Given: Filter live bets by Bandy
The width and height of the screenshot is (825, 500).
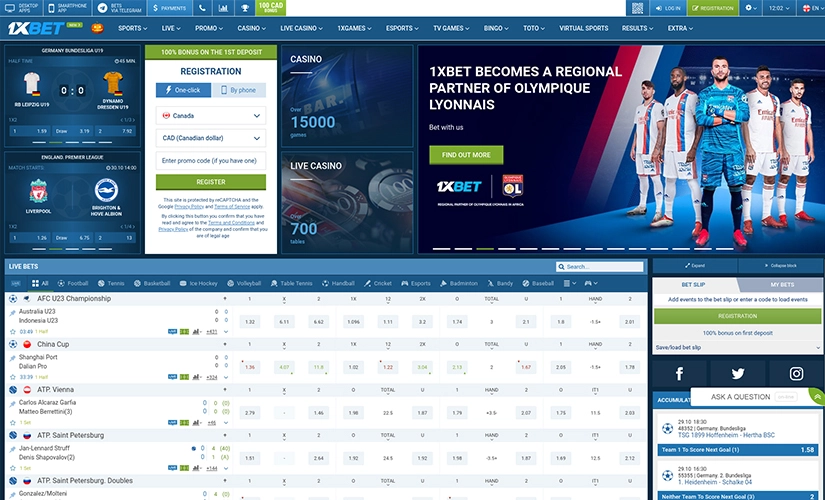Looking at the screenshot, I should (x=500, y=283).
